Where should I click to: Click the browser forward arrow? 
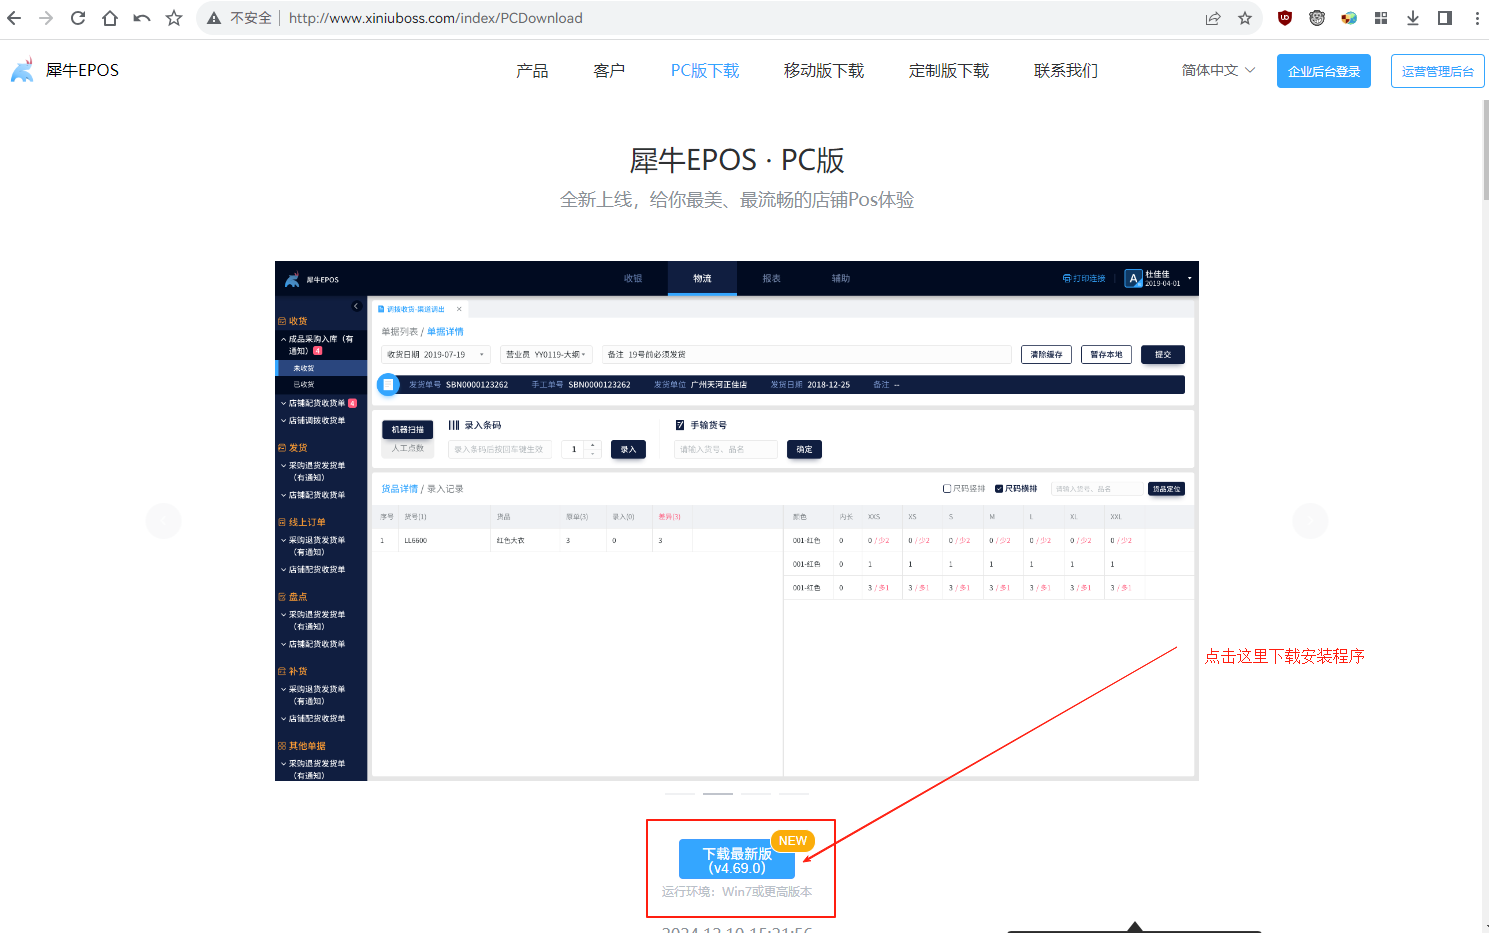(x=46, y=18)
